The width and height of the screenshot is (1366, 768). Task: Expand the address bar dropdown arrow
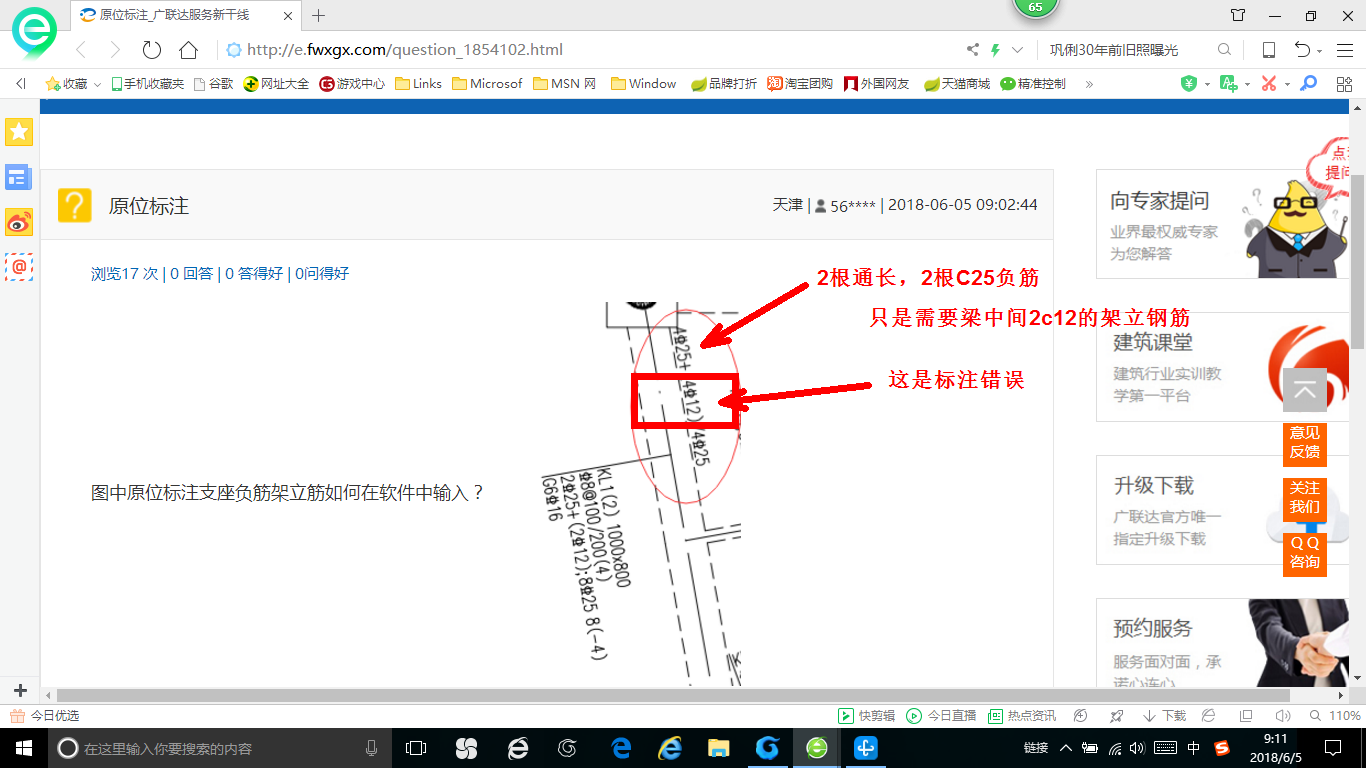point(1018,50)
